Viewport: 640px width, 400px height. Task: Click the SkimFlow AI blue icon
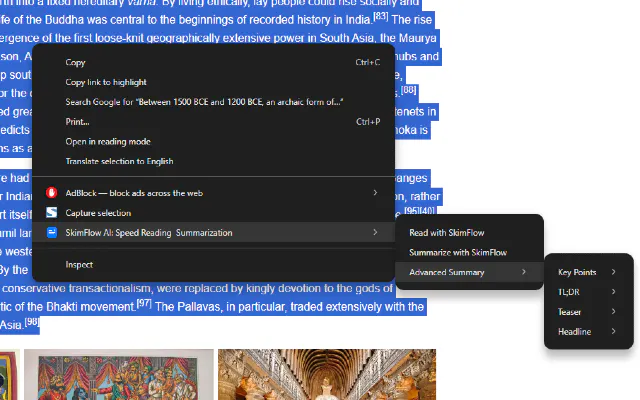(51, 232)
